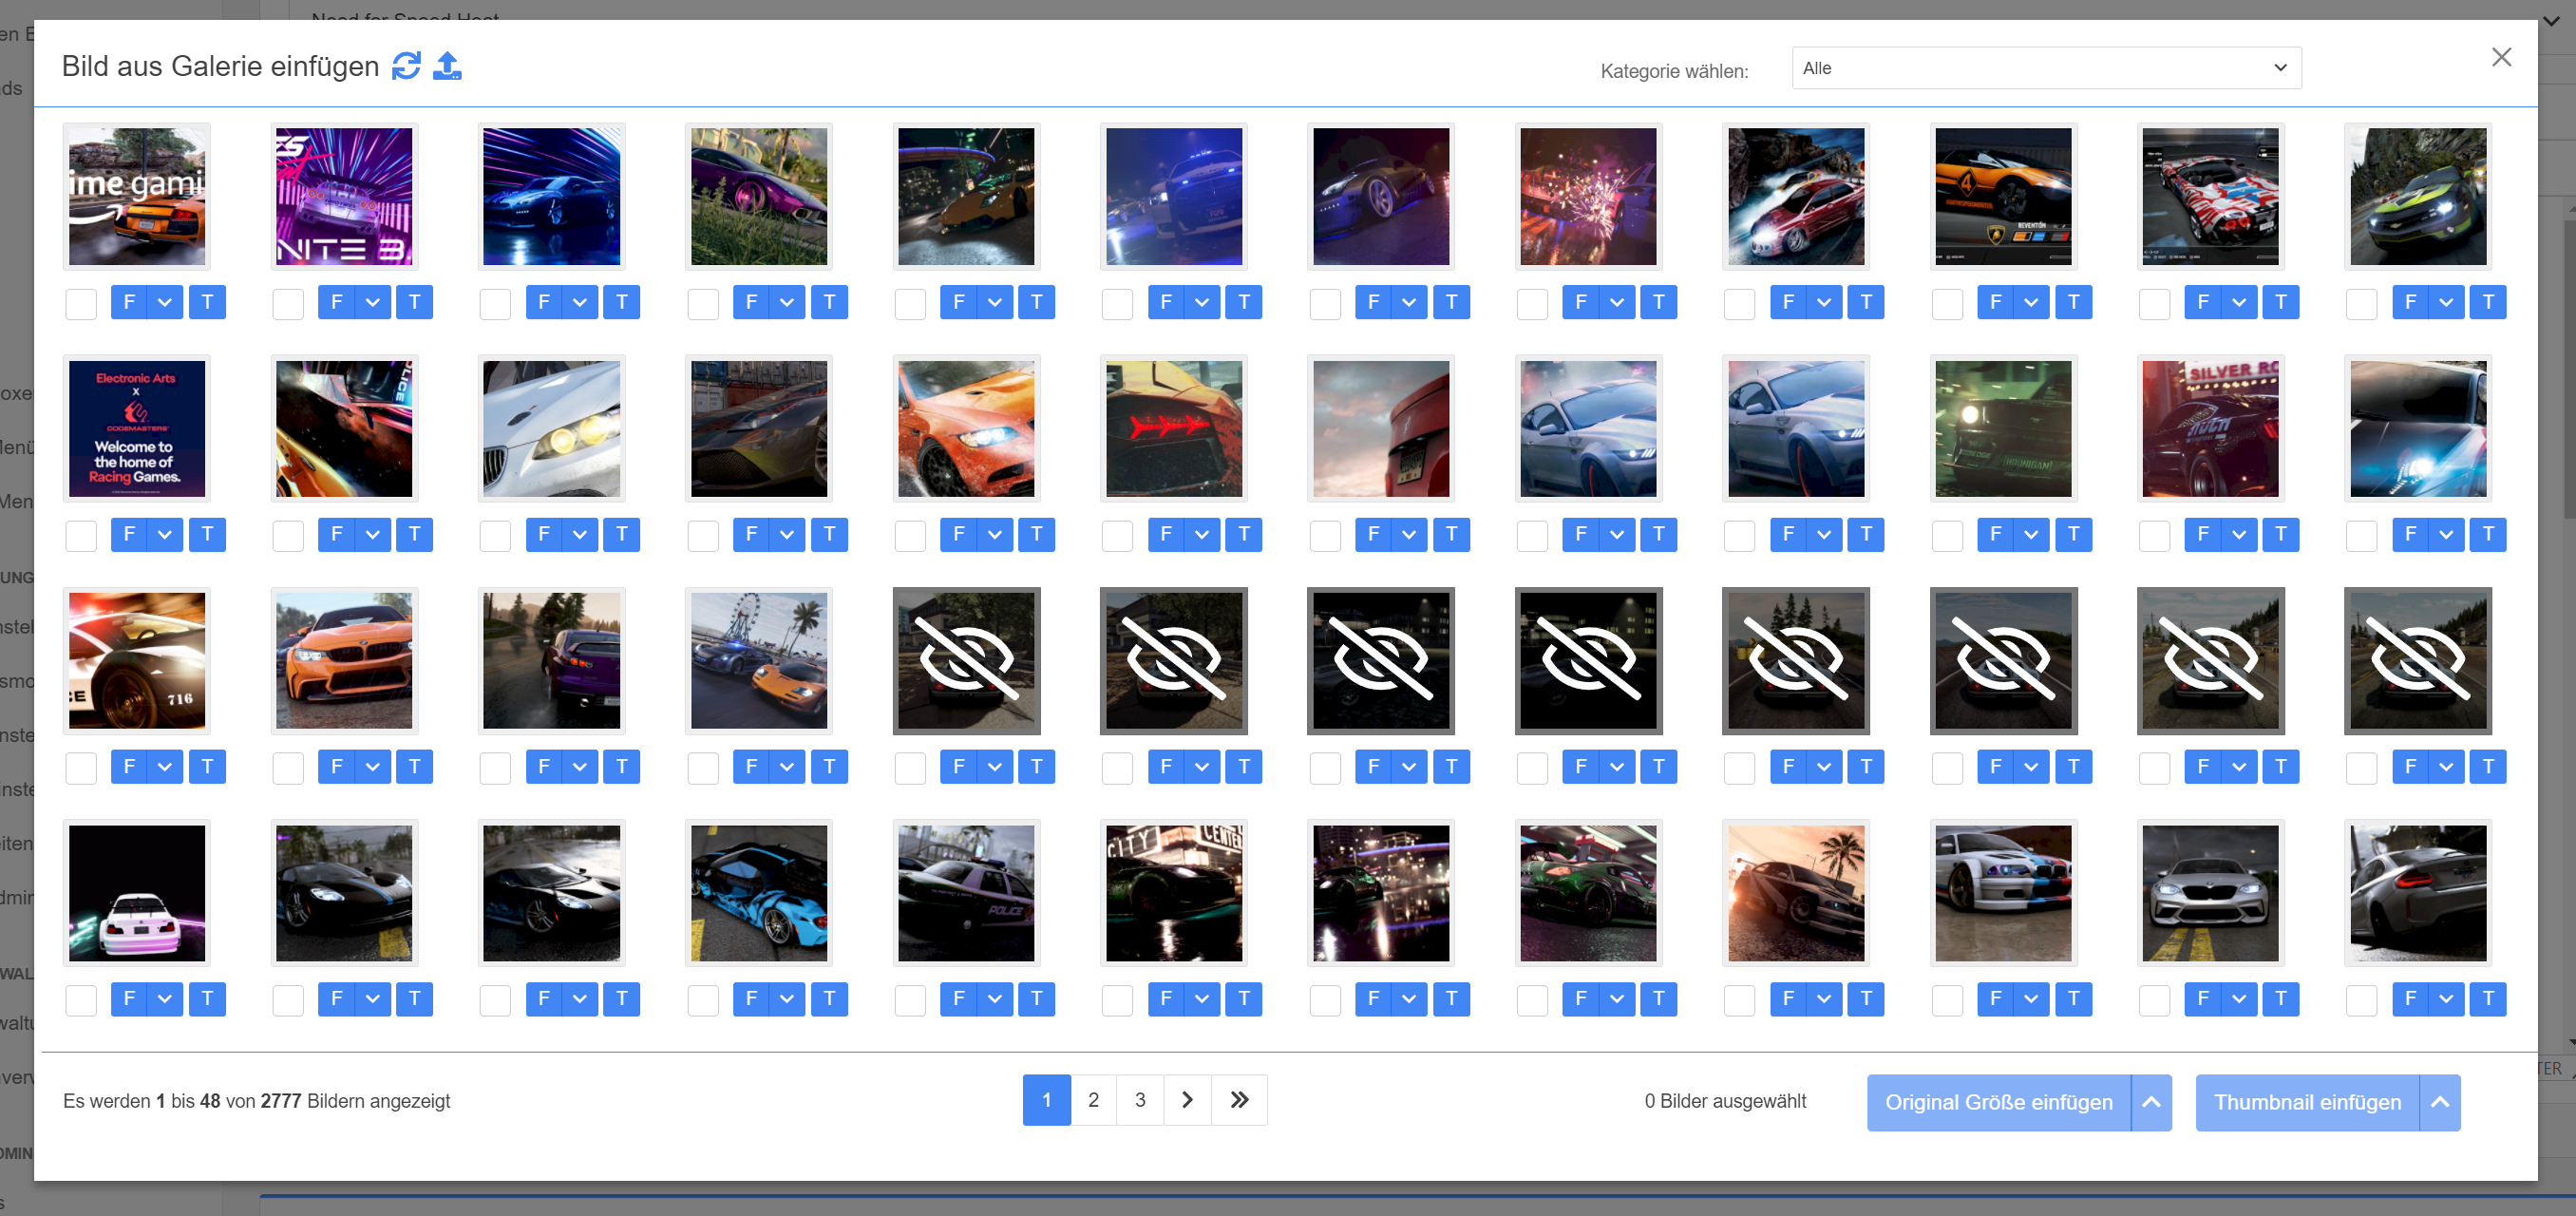This screenshot has height=1216, width=2576.
Task: Expand F dropdown arrow under SILVER RO thumbnail
Action: click(x=2238, y=534)
